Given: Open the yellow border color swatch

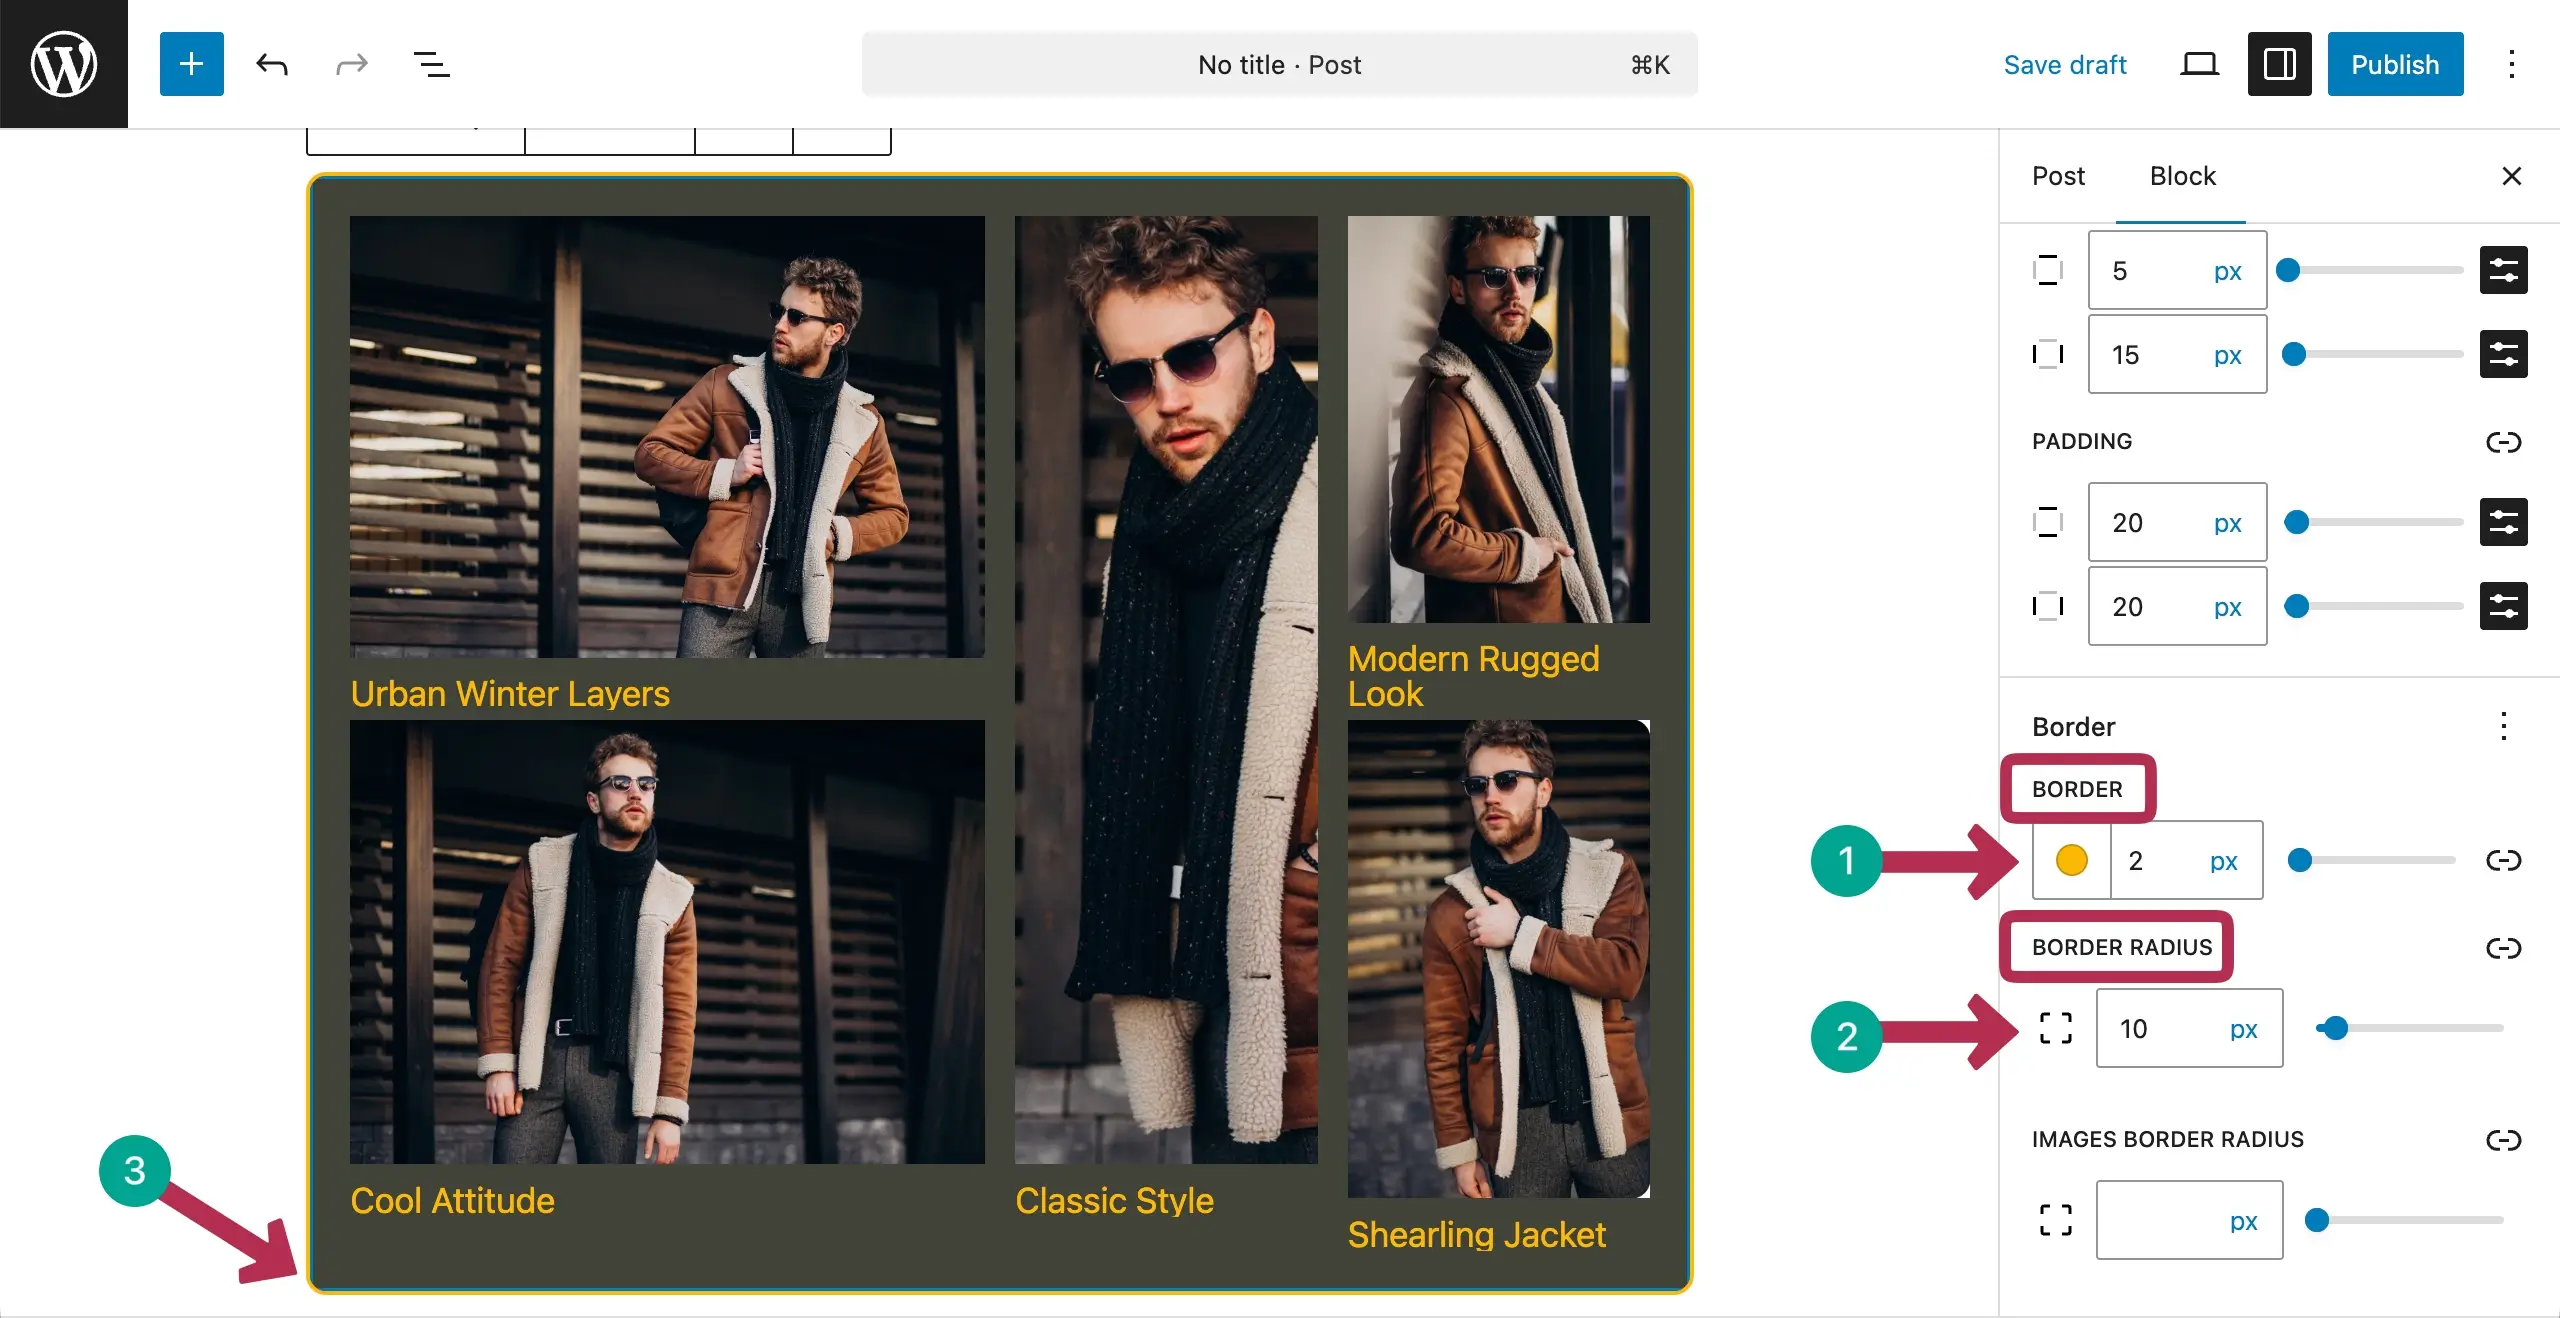Looking at the screenshot, I should tap(2071, 860).
